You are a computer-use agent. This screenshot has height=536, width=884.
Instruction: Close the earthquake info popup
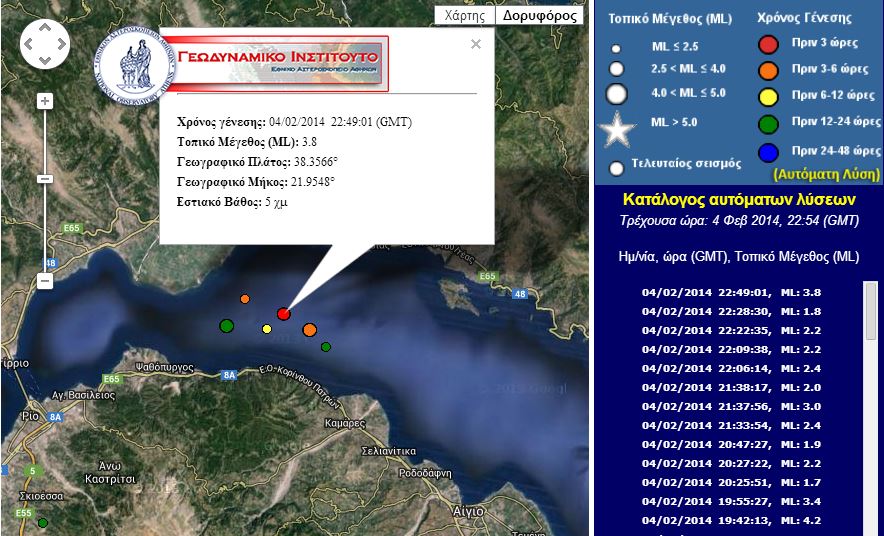click(476, 44)
